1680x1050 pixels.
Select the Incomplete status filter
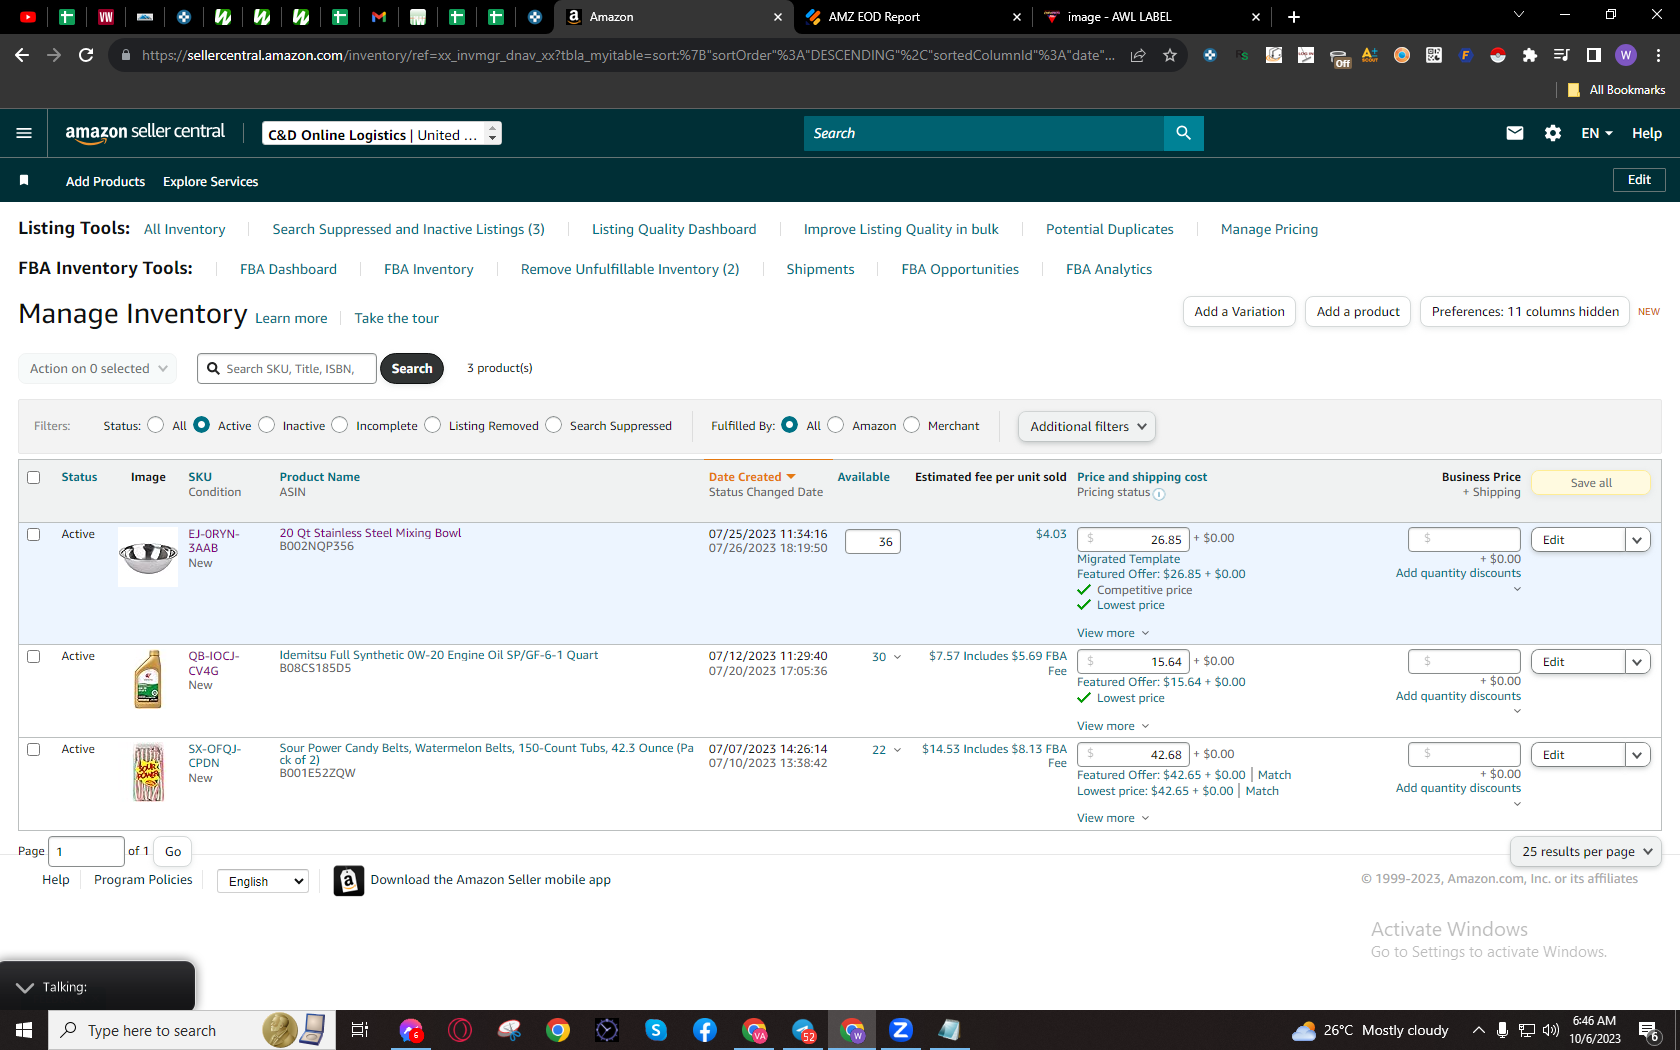340,425
